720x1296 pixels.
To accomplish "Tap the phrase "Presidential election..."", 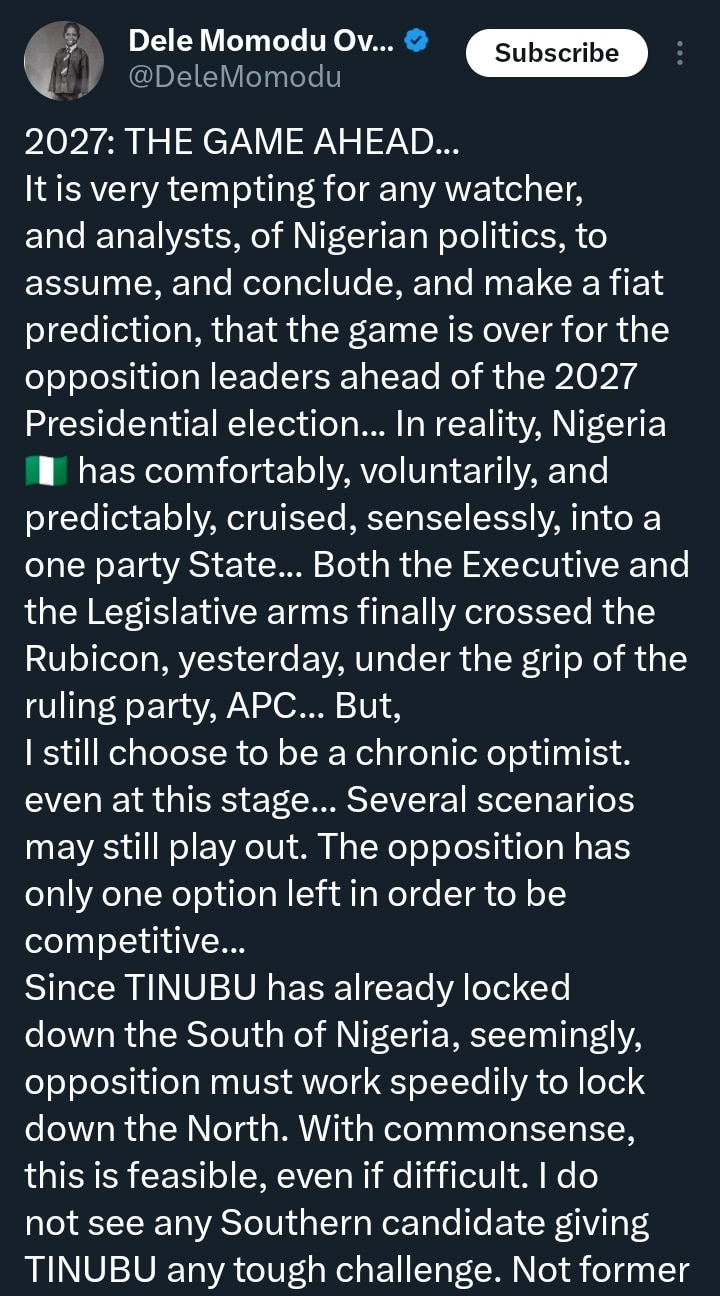I will [x=205, y=424].
